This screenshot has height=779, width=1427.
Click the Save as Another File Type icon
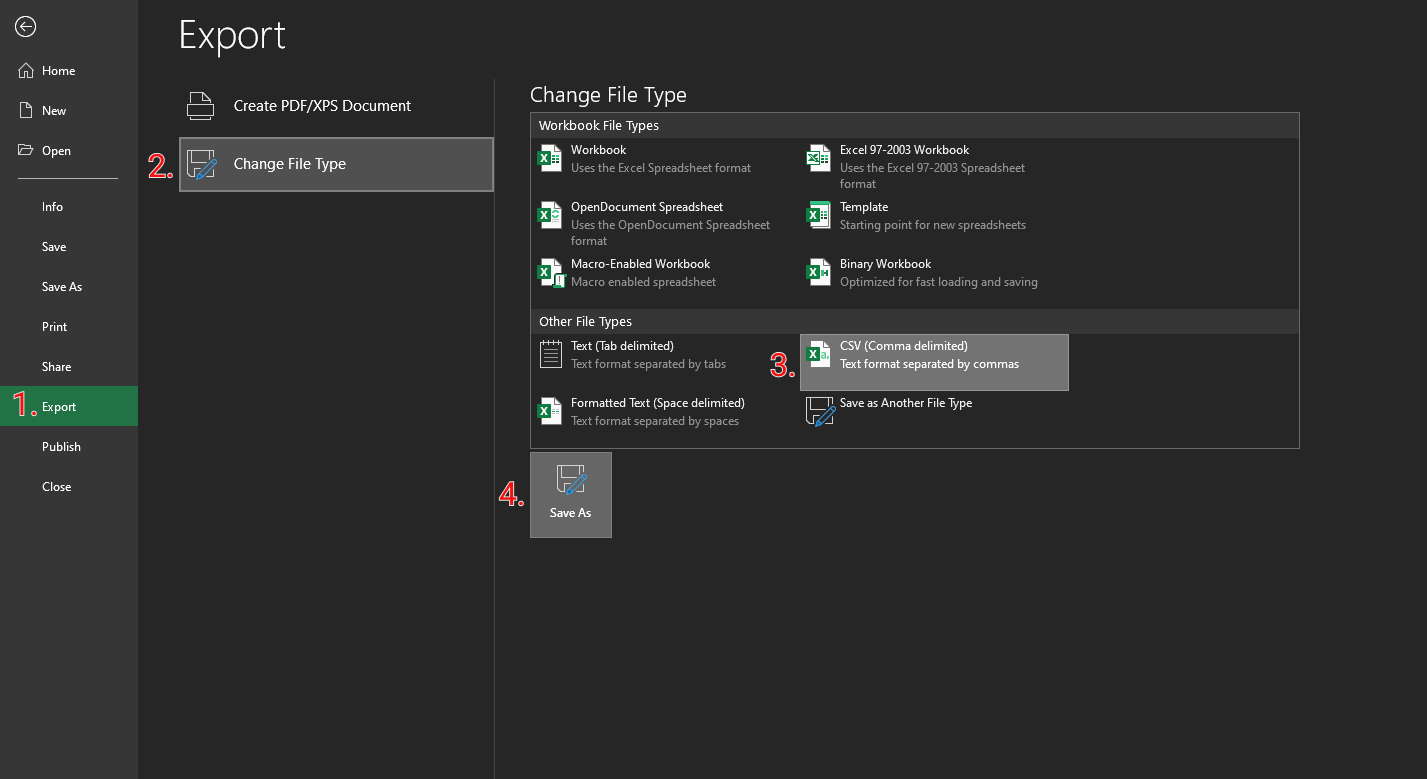pyautogui.click(x=820, y=412)
